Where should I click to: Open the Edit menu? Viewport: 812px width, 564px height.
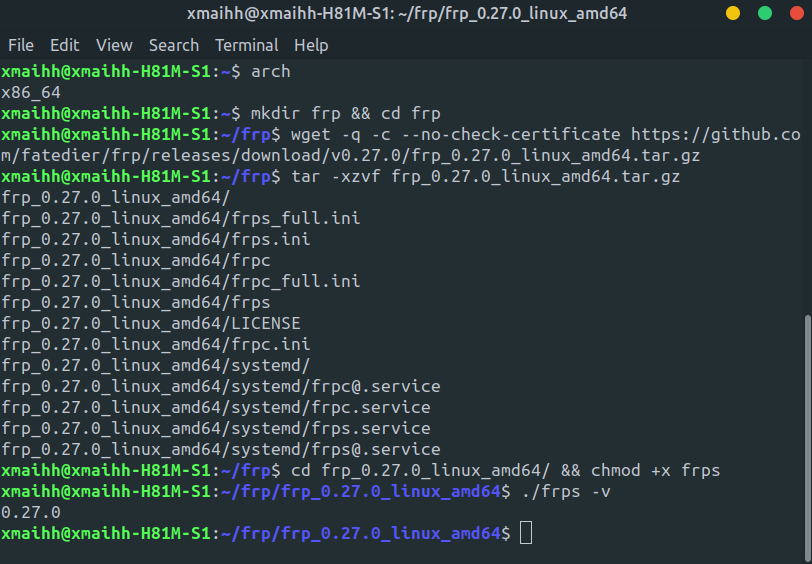point(65,45)
